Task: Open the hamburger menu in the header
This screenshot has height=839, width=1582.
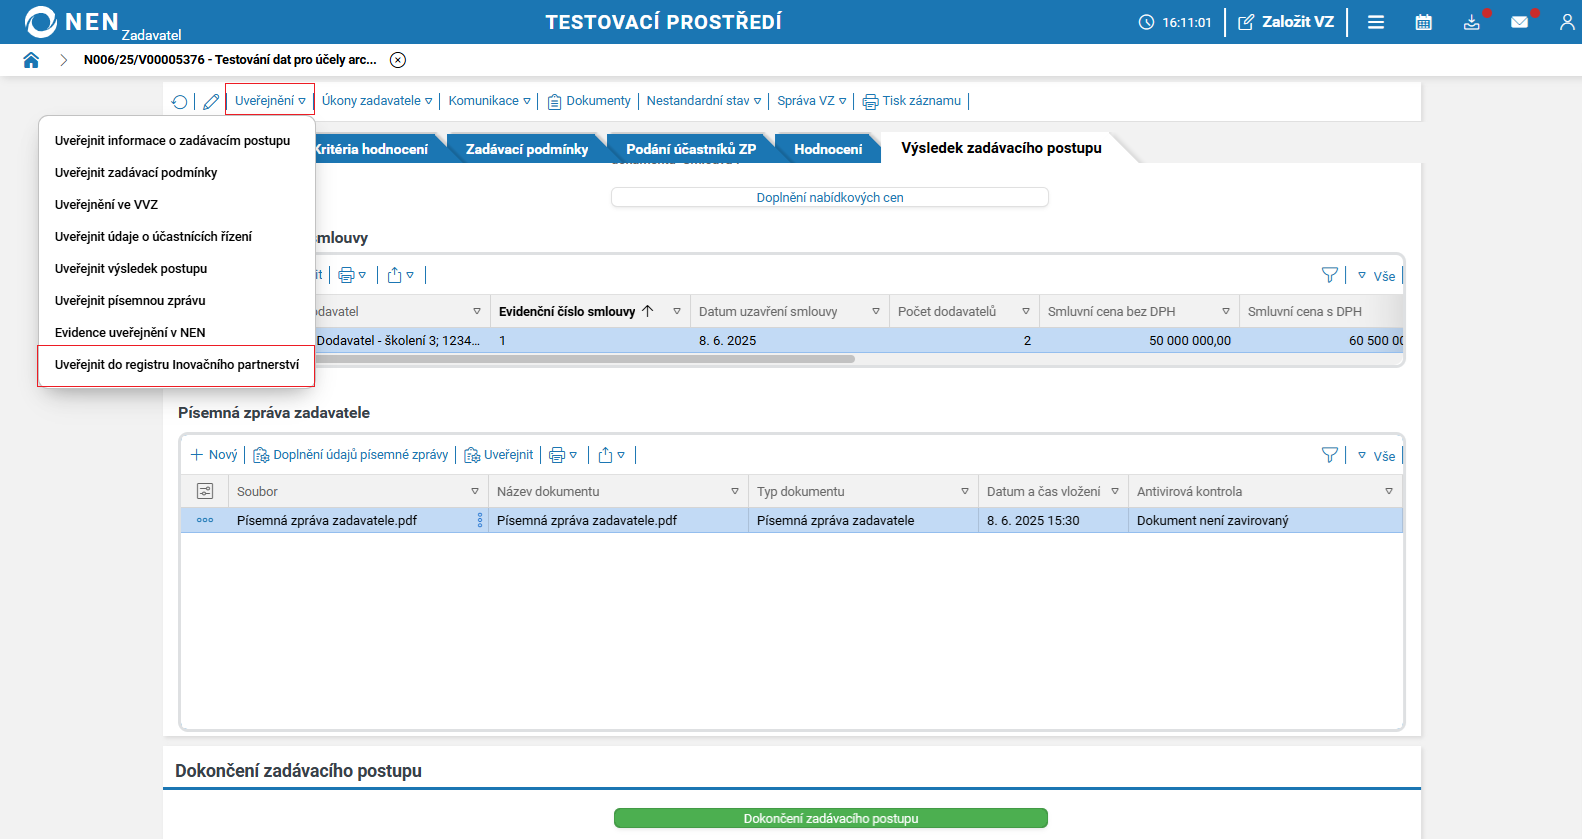Action: point(1376,22)
